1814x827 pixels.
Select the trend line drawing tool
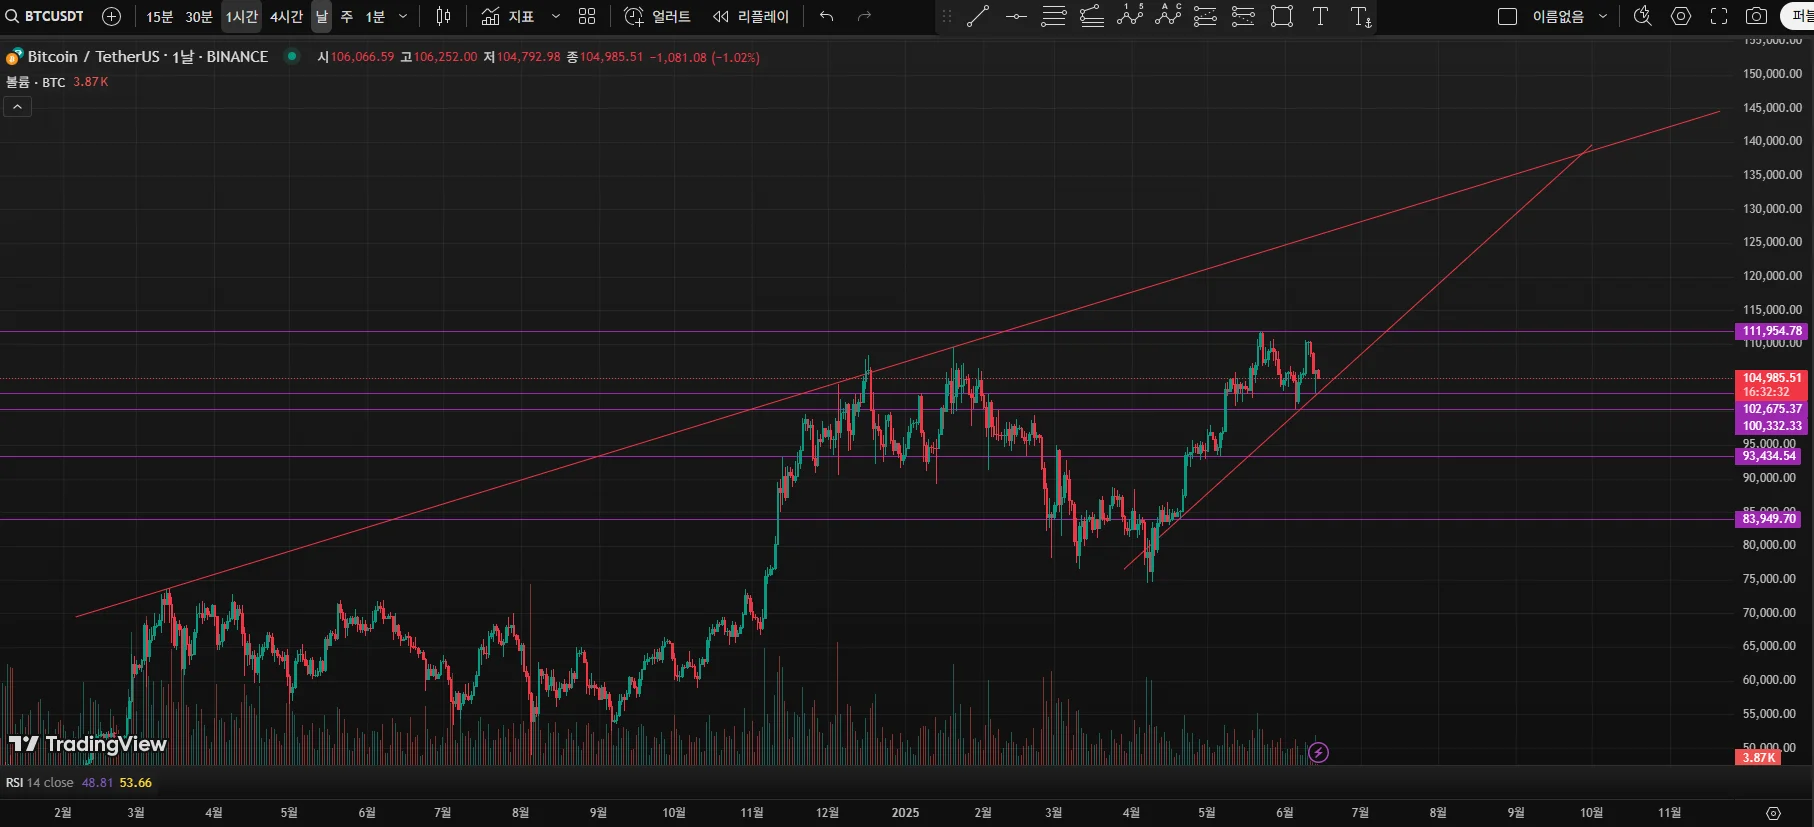pos(978,16)
